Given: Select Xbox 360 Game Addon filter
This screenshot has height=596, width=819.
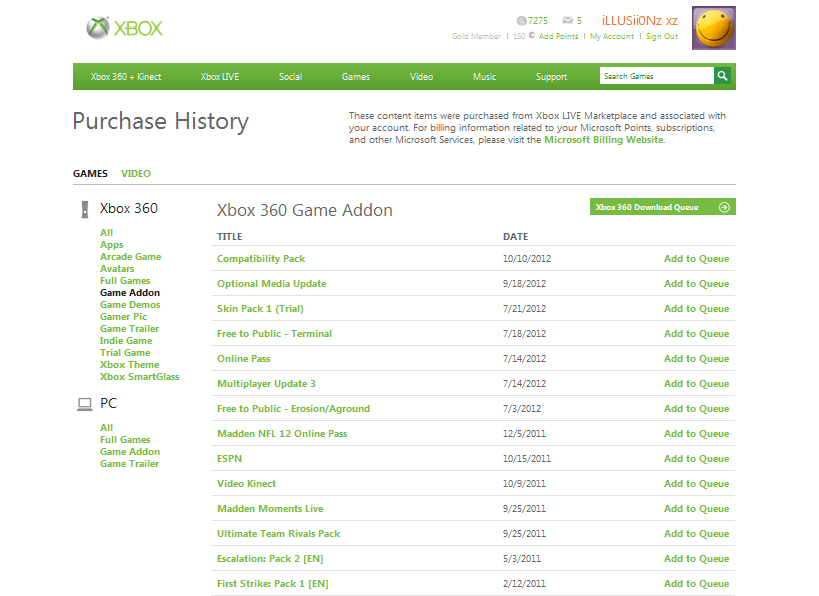Looking at the screenshot, I should 130,293.
